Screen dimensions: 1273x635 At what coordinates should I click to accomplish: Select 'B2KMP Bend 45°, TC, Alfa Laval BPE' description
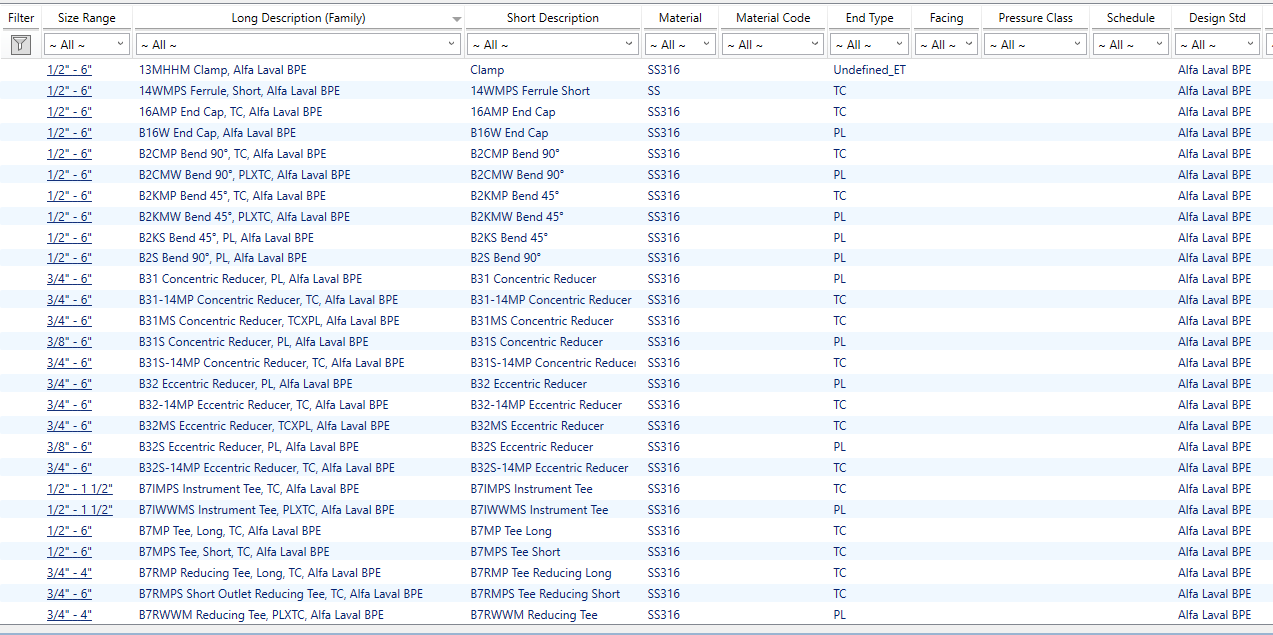(232, 196)
